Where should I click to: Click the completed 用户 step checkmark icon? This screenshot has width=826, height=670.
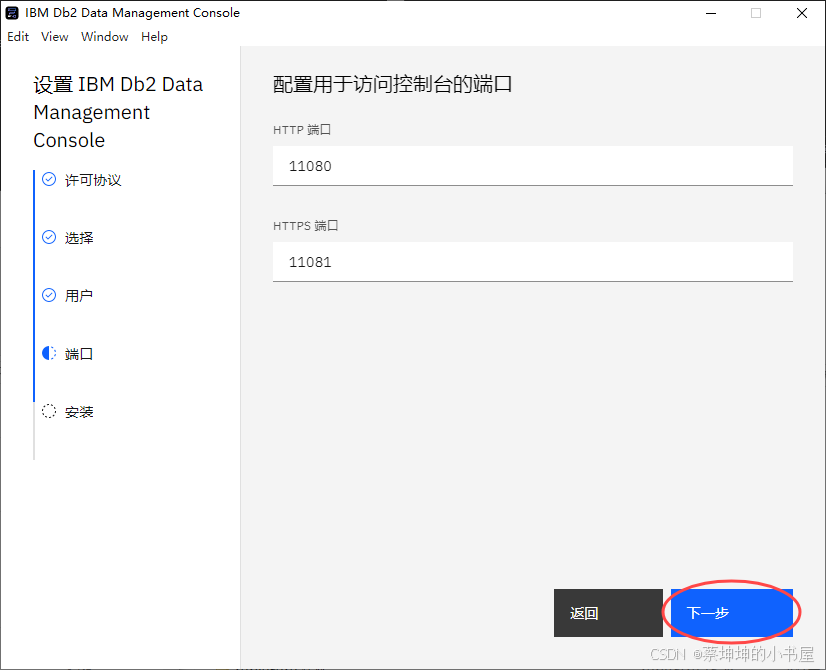[x=47, y=295]
